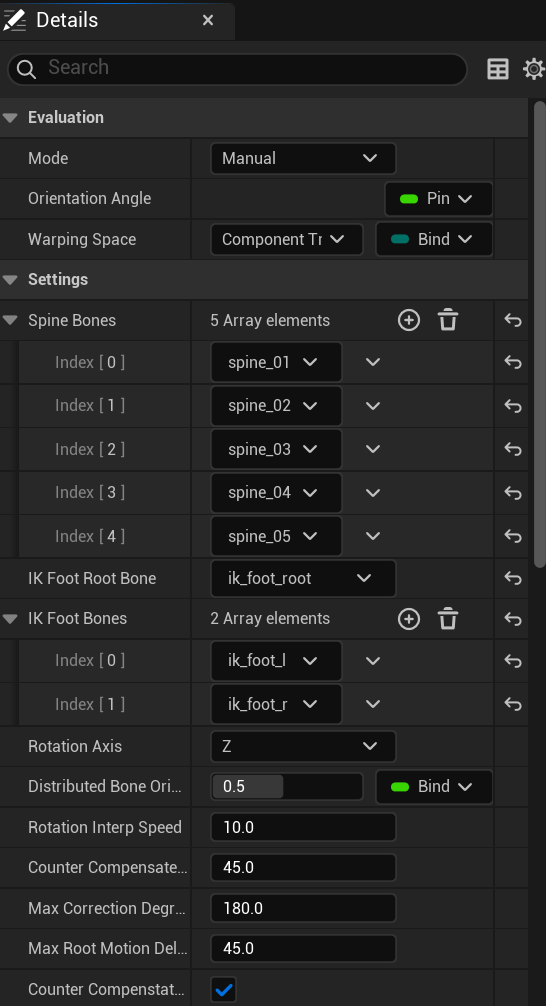
Task: Open the Warping Space Bind dropdown
Action: coord(434,239)
